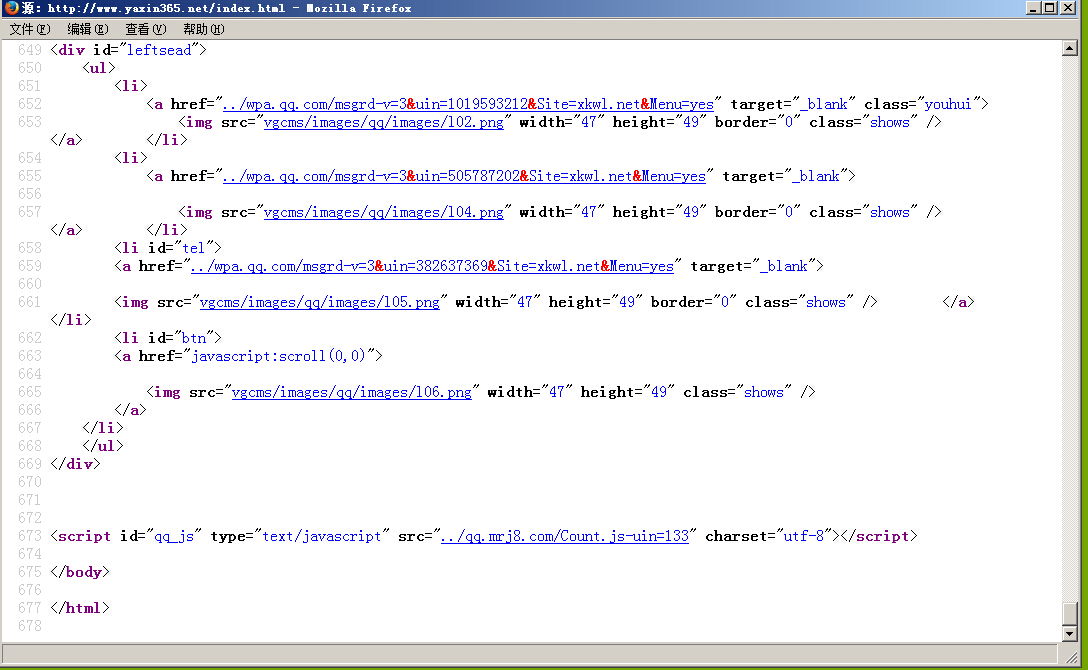The width and height of the screenshot is (1088, 670).
Task: Follow the l02.png image source link
Action: 383,122
